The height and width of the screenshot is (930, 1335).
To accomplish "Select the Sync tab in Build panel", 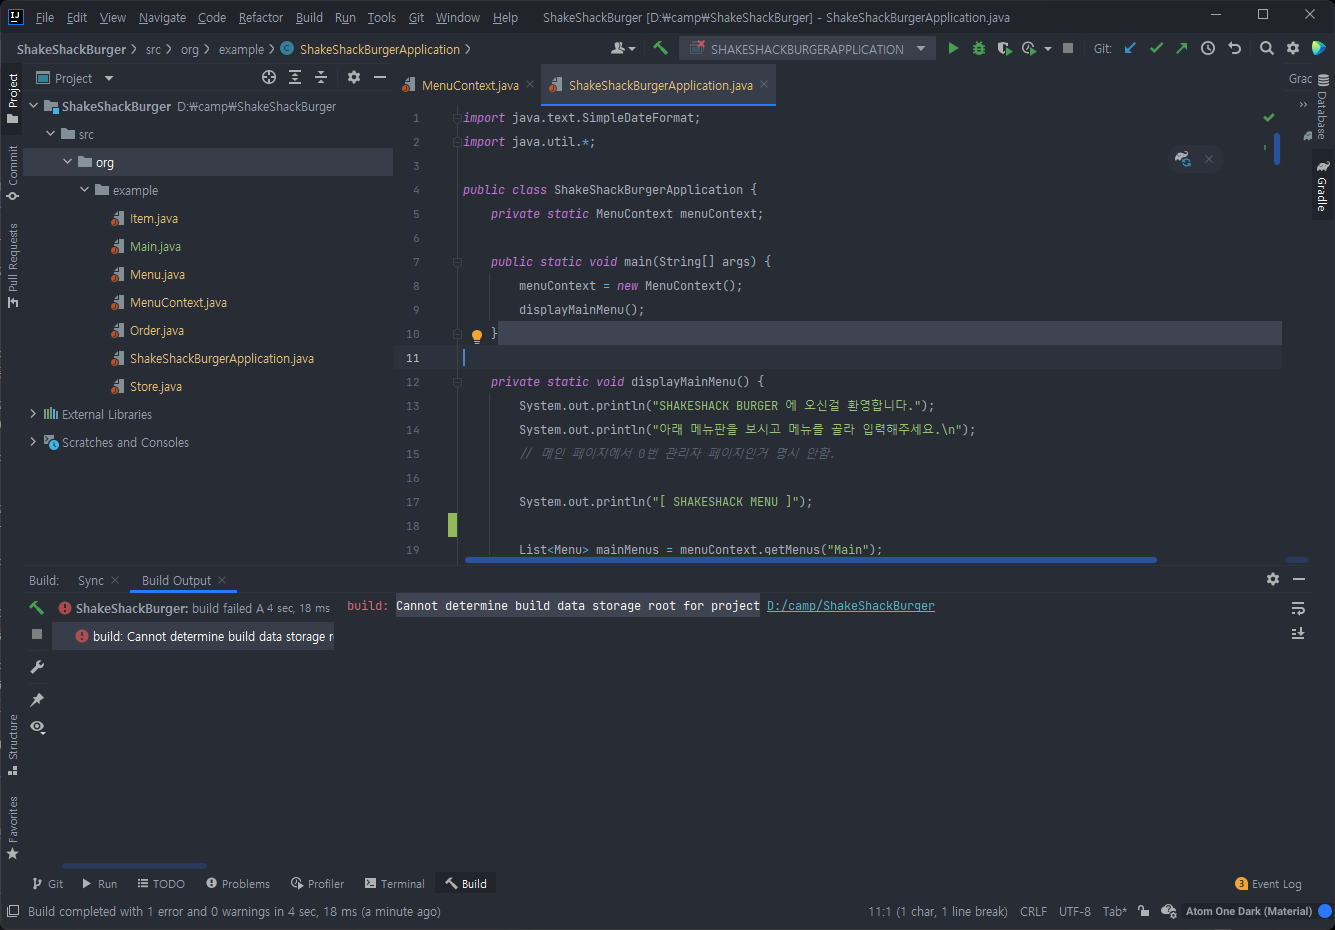I will point(90,580).
